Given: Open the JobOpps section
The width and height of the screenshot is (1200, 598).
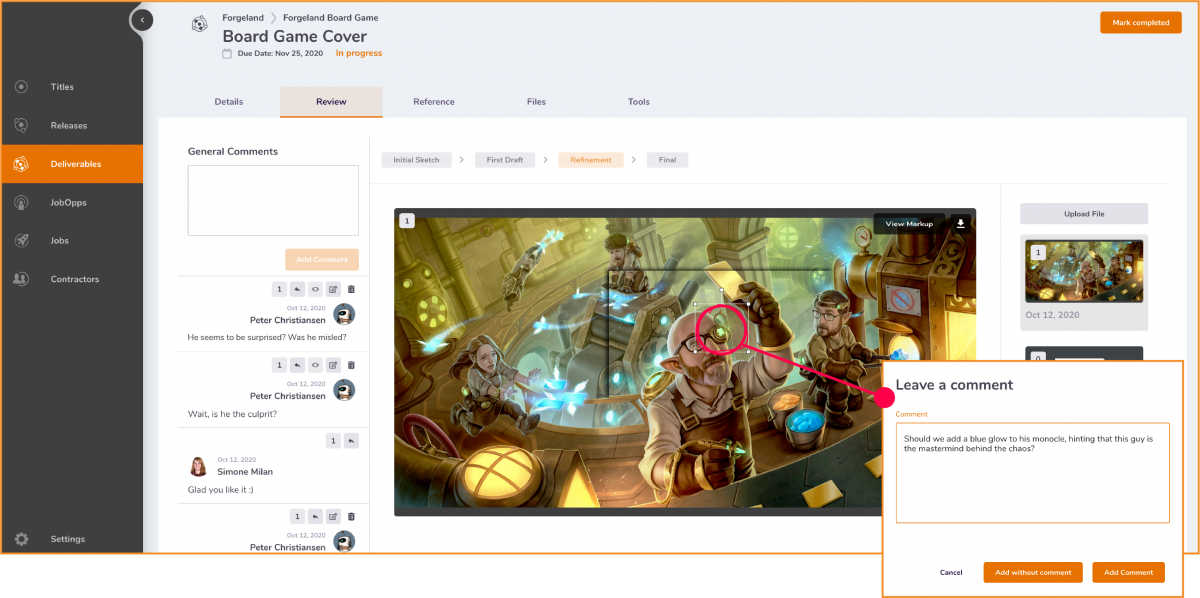Looking at the screenshot, I should pyautogui.click(x=68, y=203).
